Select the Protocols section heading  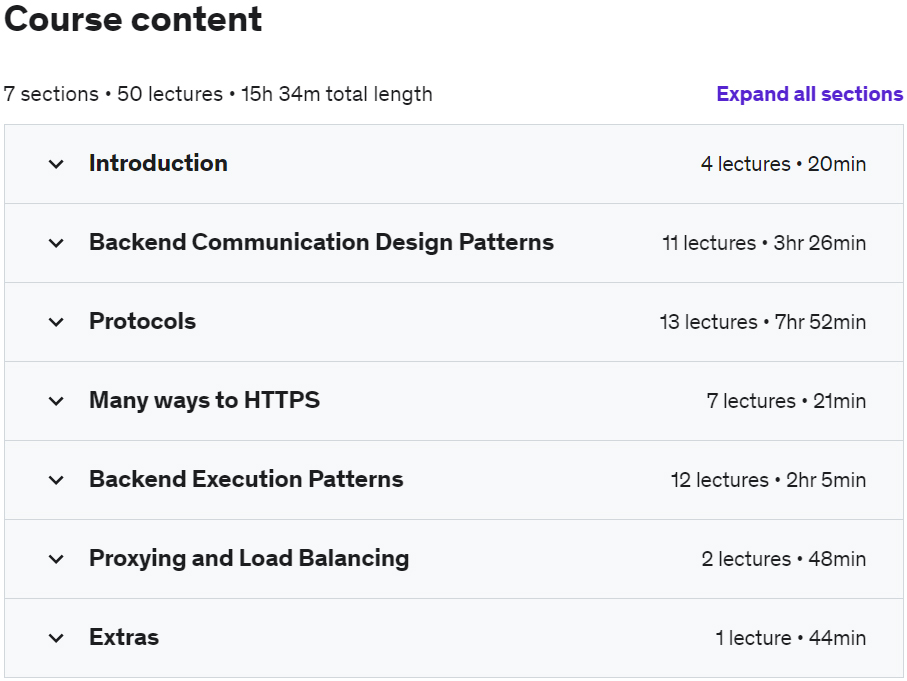(x=142, y=321)
